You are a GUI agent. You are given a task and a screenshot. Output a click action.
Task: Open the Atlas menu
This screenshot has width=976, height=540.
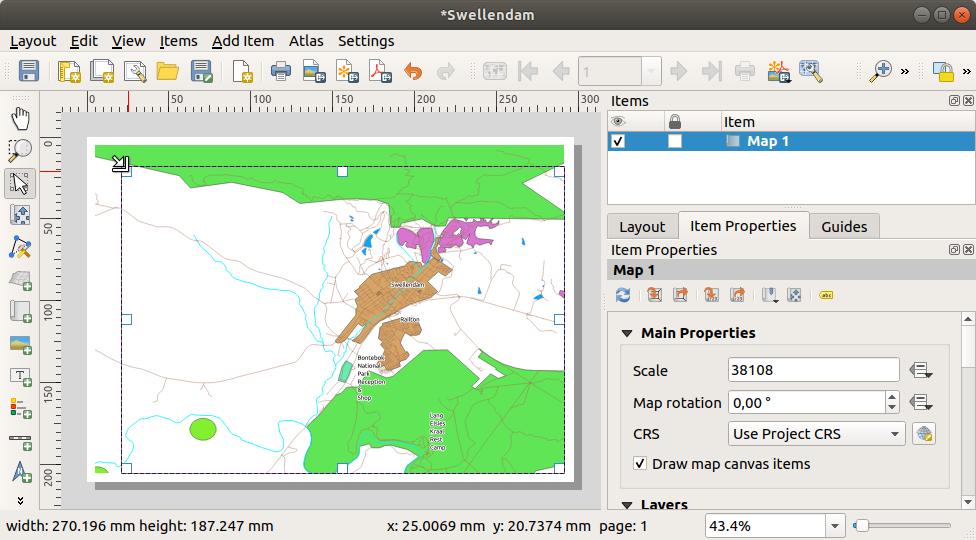(x=306, y=41)
